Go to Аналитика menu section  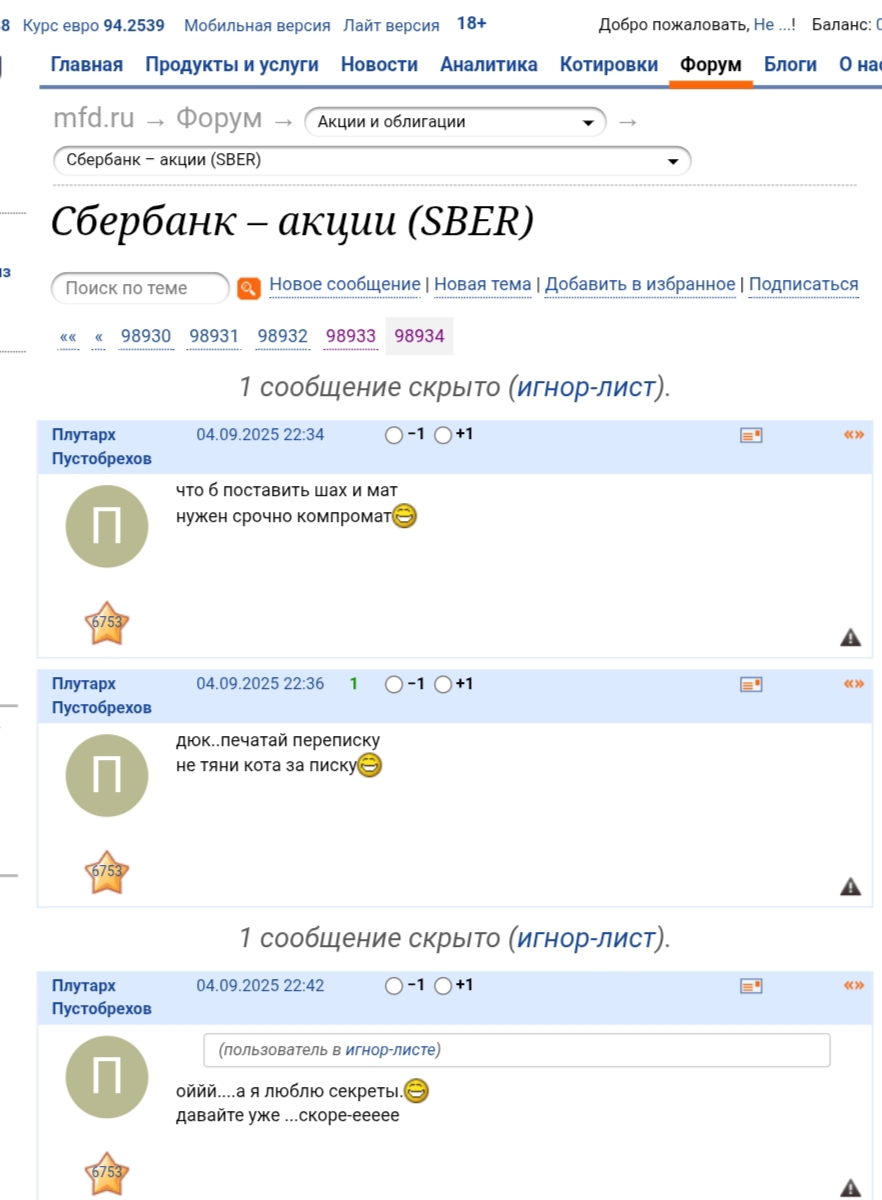488,65
